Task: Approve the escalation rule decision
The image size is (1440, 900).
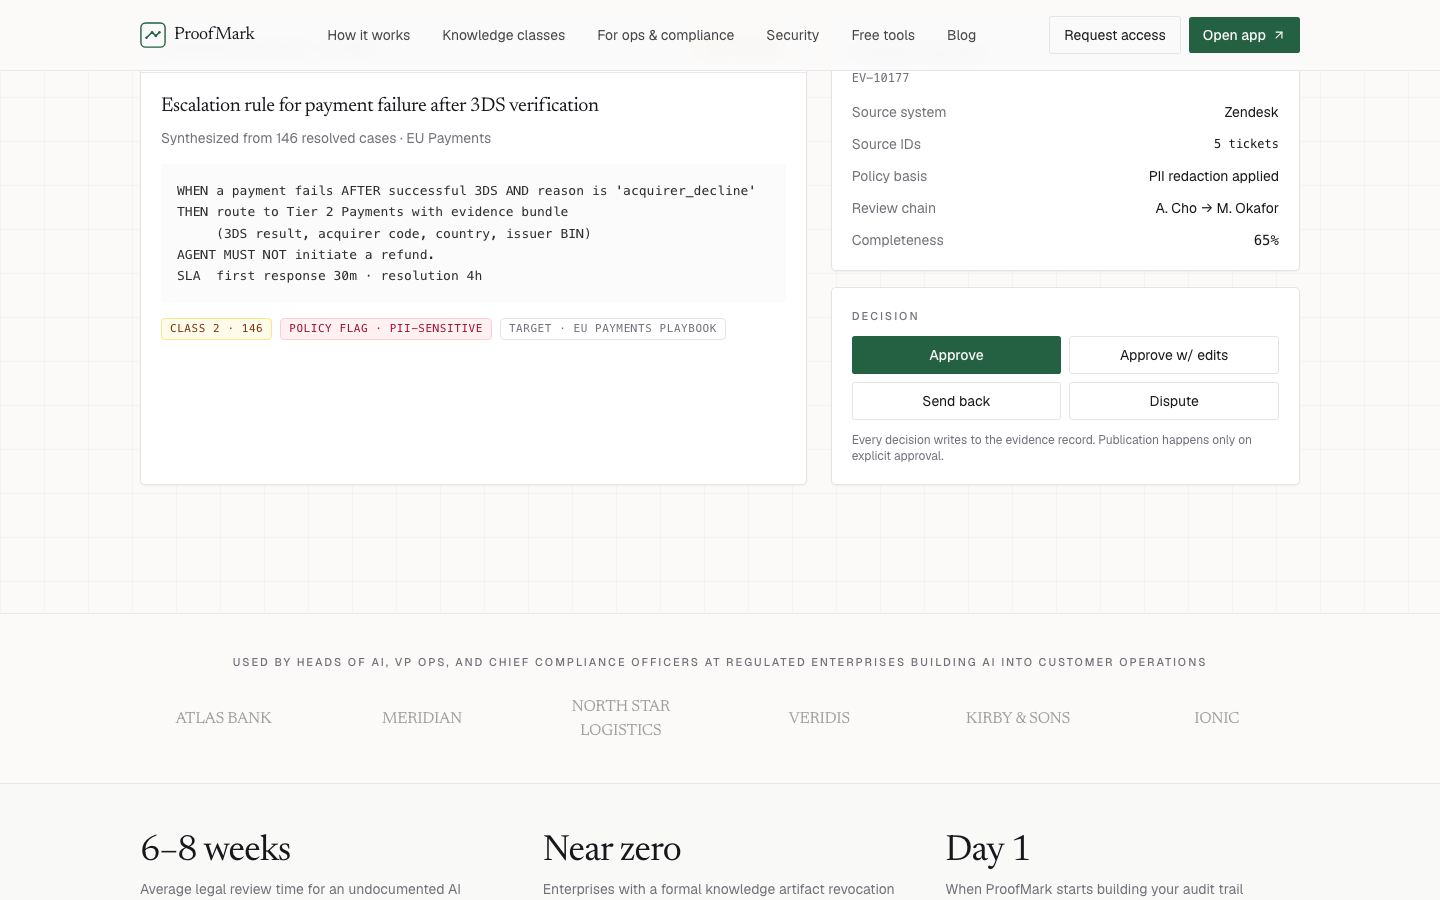Action: tap(956, 355)
